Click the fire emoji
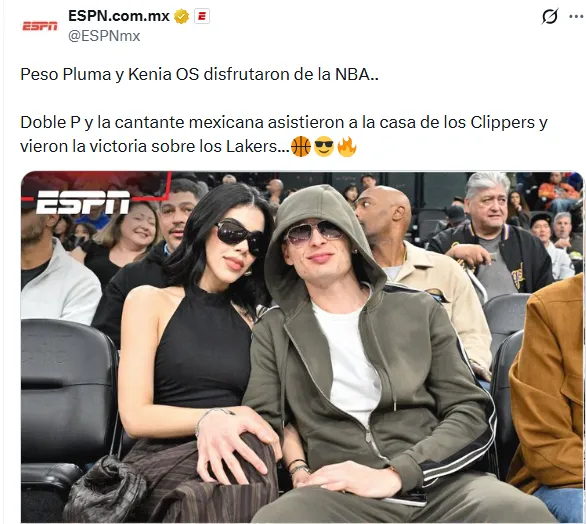This screenshot has width=586, height=524. click(347, 147)
